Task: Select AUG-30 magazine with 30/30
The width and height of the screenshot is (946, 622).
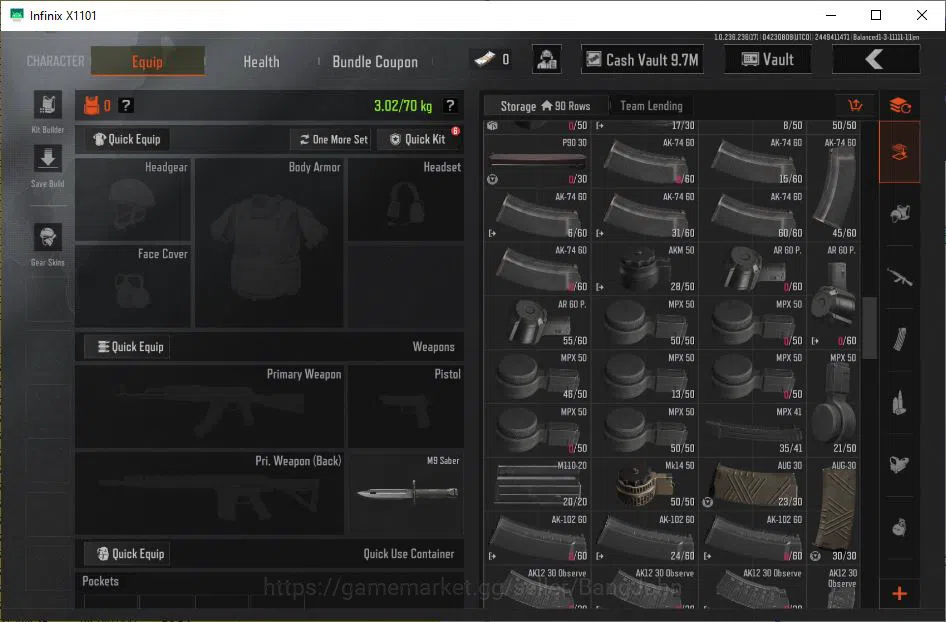Action: (834, 511)
